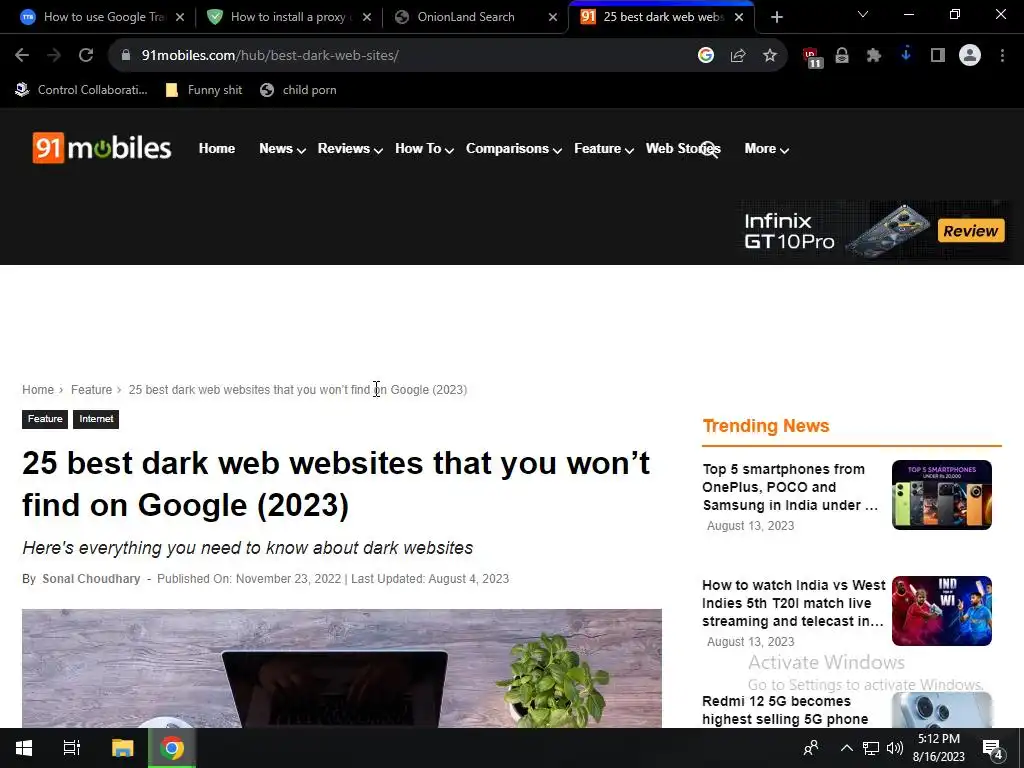
Task: Open the Home navigation item
Action: coord(217,148)
